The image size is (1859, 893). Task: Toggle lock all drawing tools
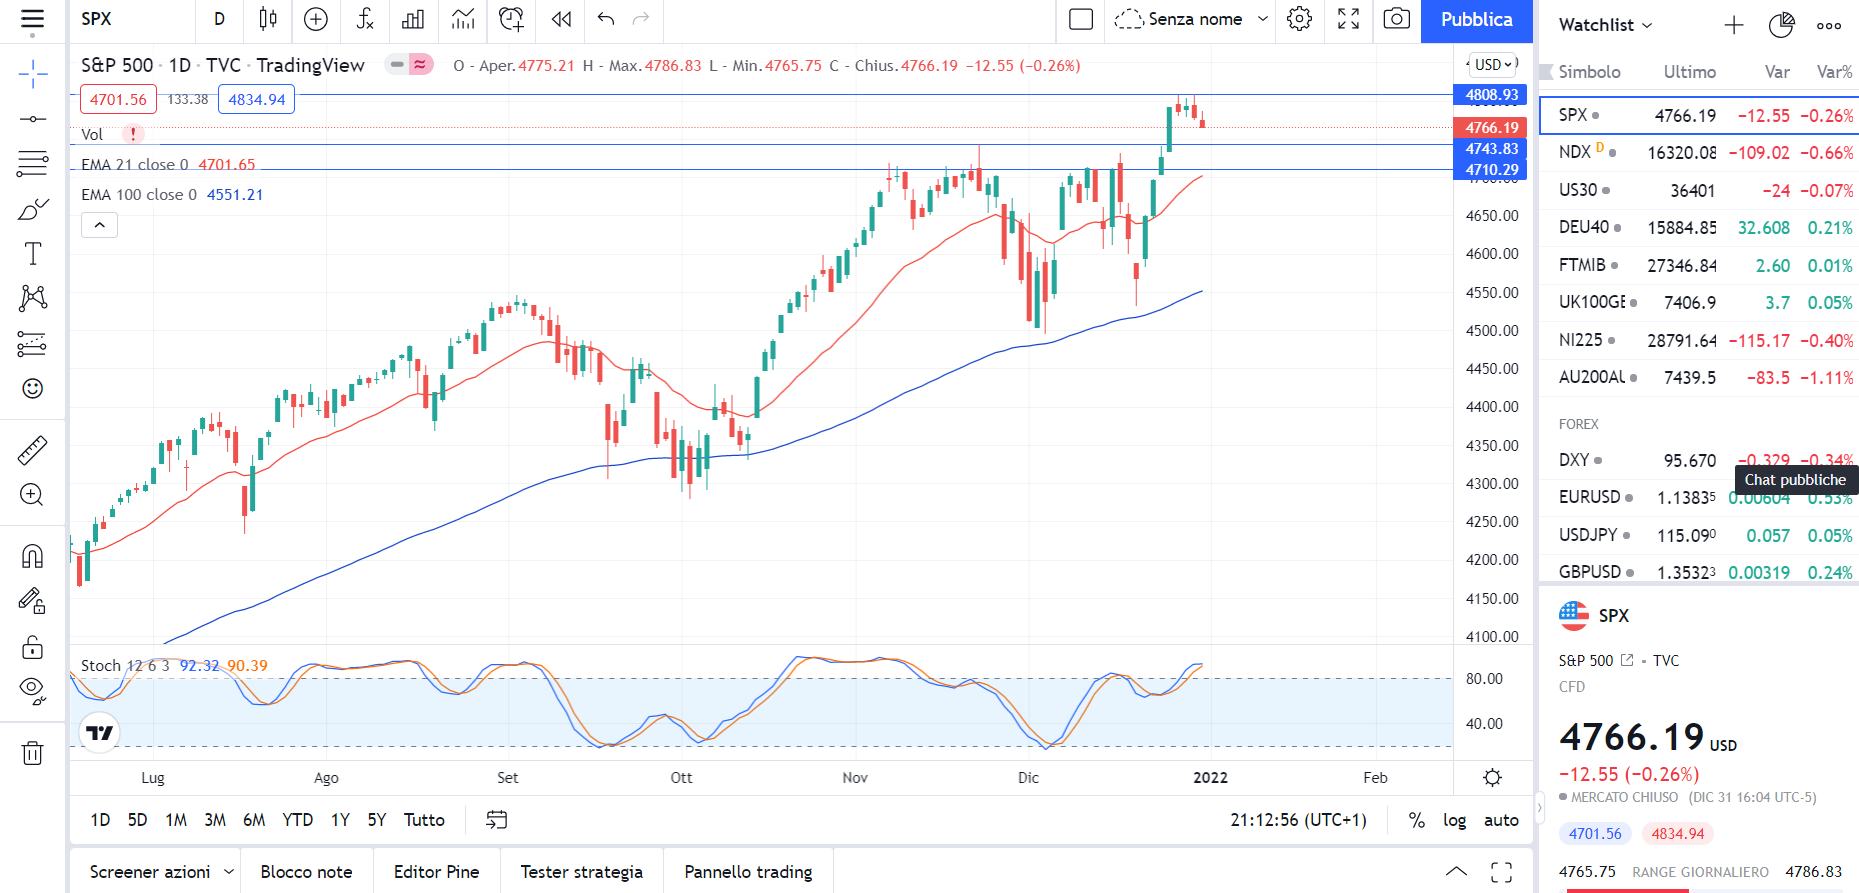pos(32,647)
